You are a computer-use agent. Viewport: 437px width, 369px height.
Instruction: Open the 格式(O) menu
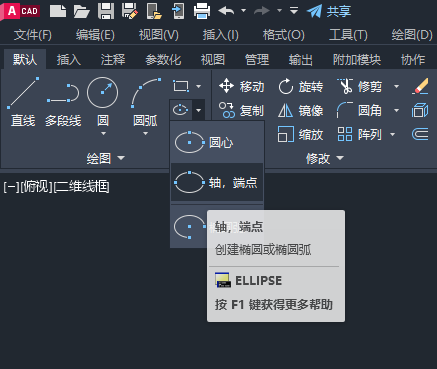pos(284,35)
